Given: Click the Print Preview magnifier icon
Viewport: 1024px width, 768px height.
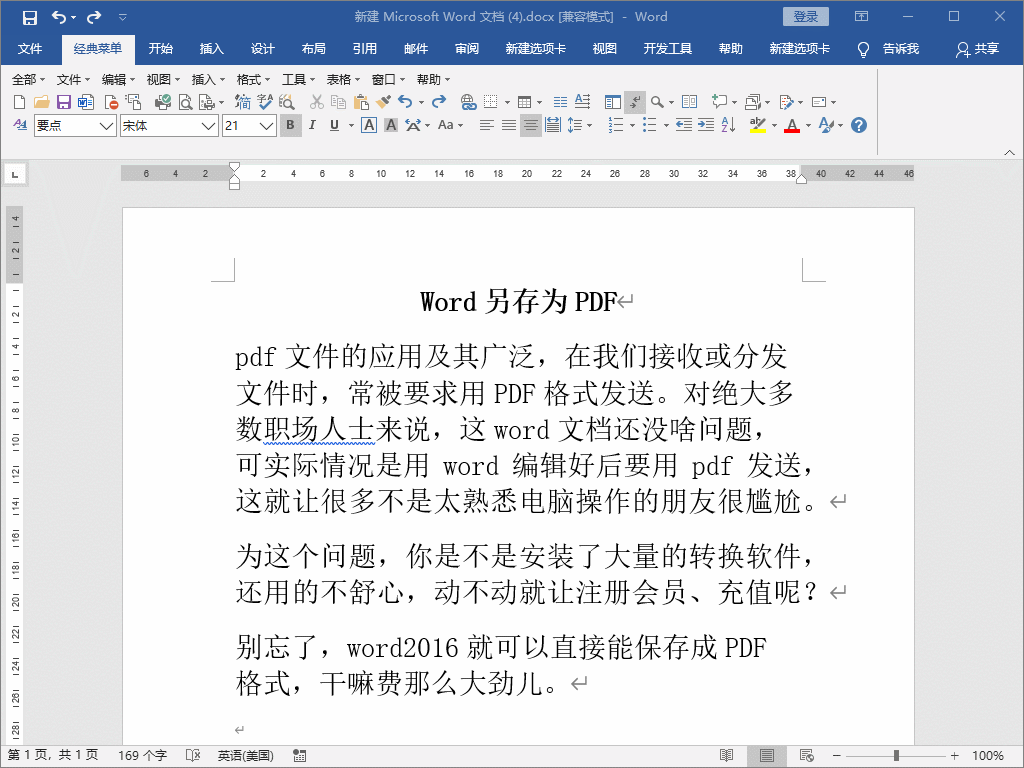Looking at the screenshot, I should pyautogui.click(x=185, y=102).
